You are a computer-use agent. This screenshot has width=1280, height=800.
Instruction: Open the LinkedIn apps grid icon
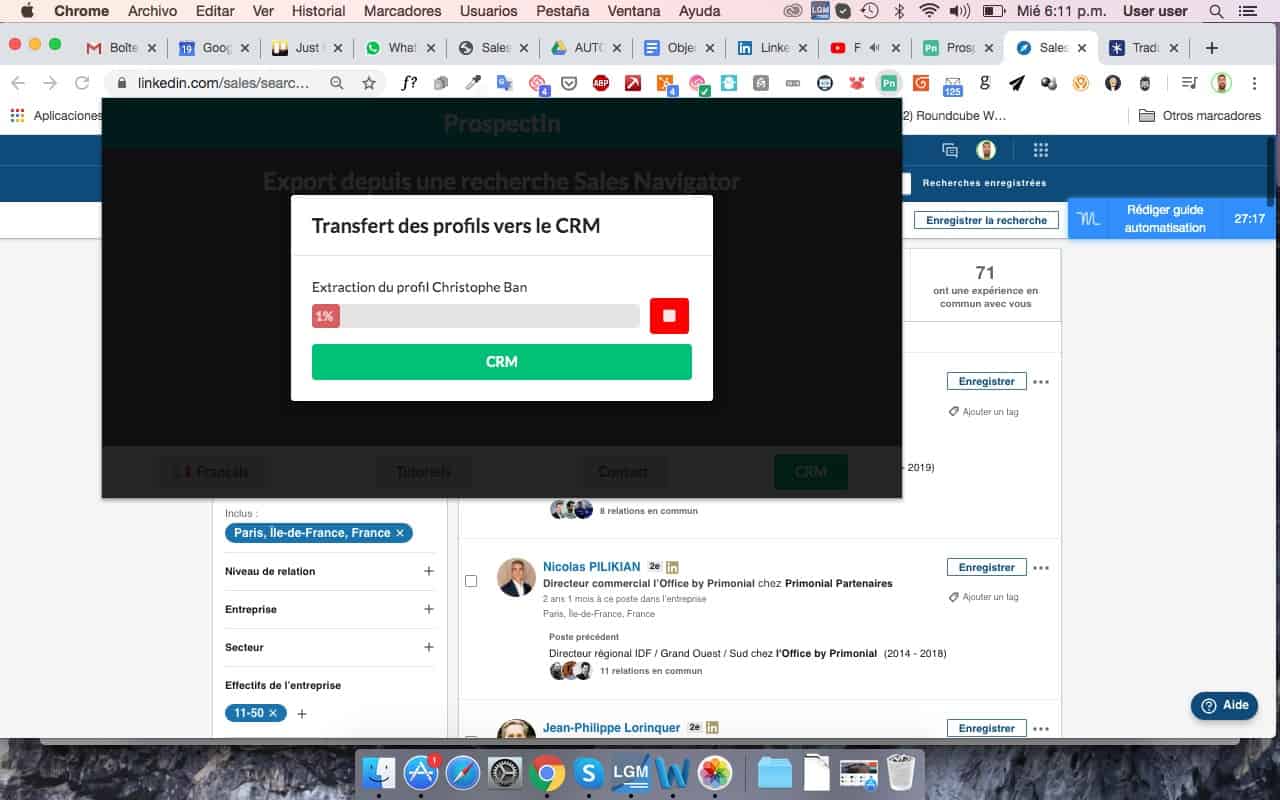(x=1041, y=150)
